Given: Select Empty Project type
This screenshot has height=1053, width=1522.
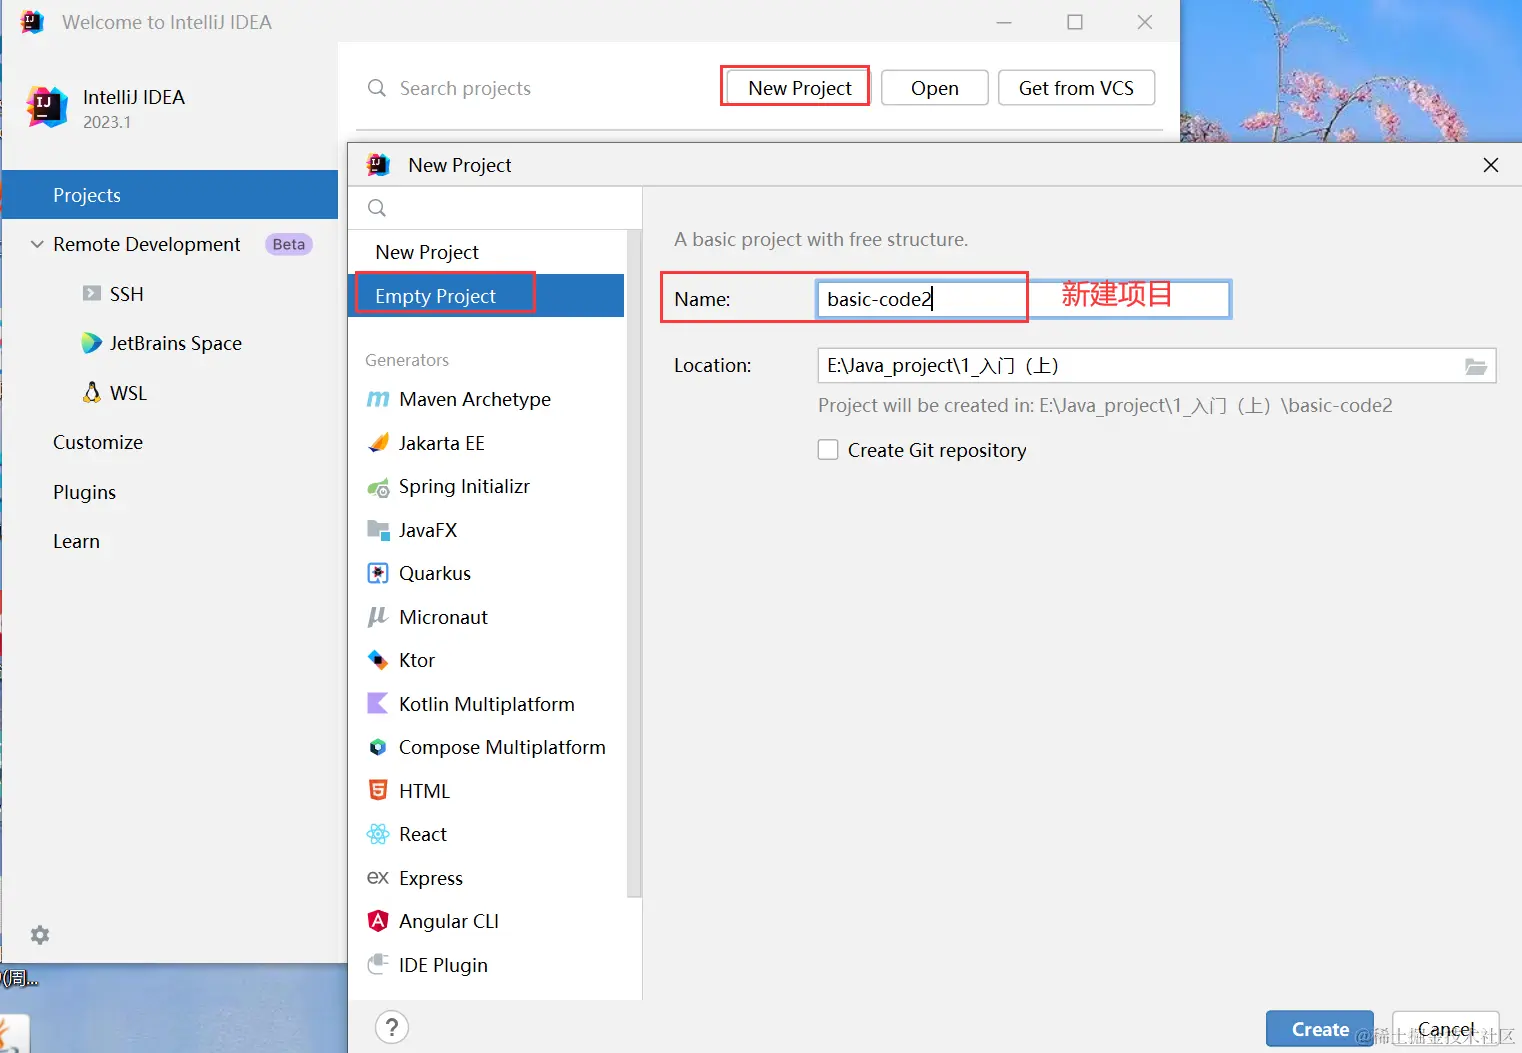Looking at the screenshot, I should 486,296.
